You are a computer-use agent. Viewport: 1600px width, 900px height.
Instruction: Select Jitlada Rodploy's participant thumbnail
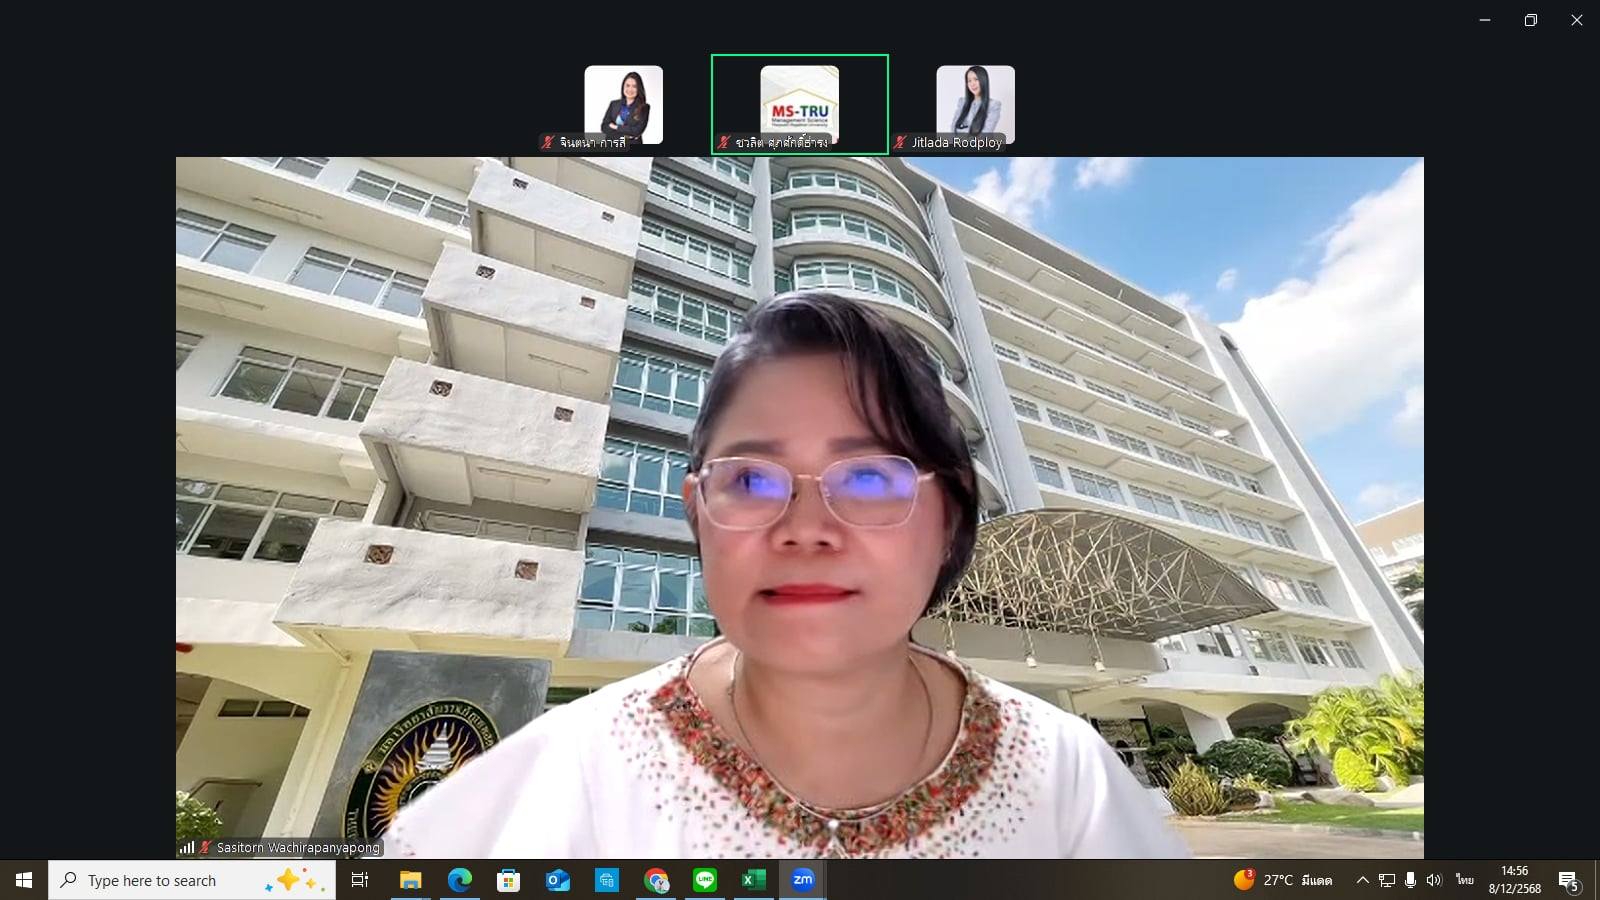[975, 105]
